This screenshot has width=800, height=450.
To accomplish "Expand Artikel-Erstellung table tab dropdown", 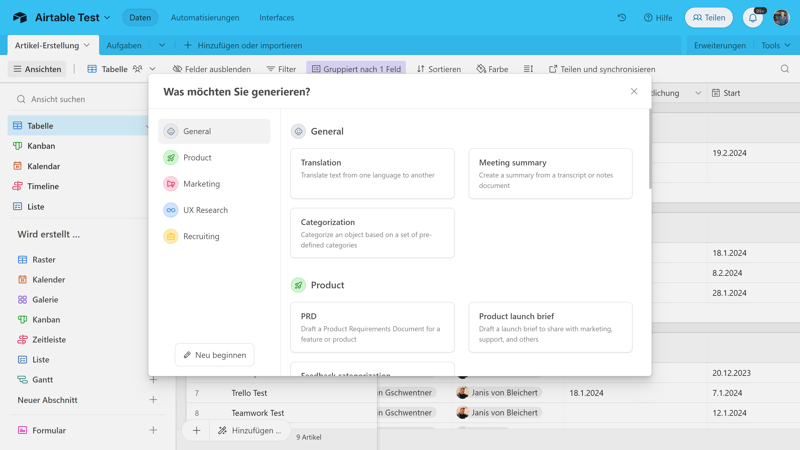I will [87, 45].
